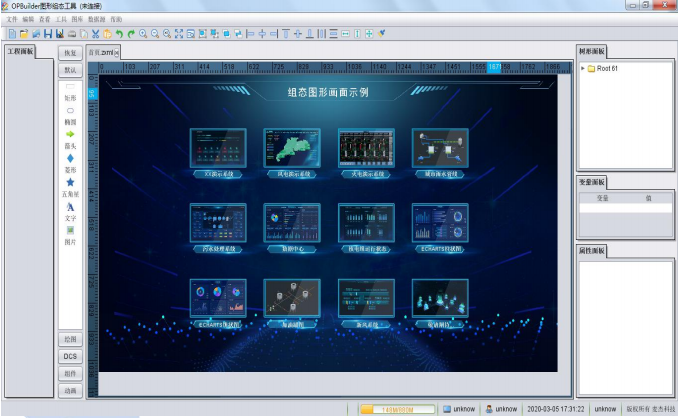This screenshot has height=418, width=681.
Task: Click the Paste clipboard icon
Action: [x=107, y=34]
